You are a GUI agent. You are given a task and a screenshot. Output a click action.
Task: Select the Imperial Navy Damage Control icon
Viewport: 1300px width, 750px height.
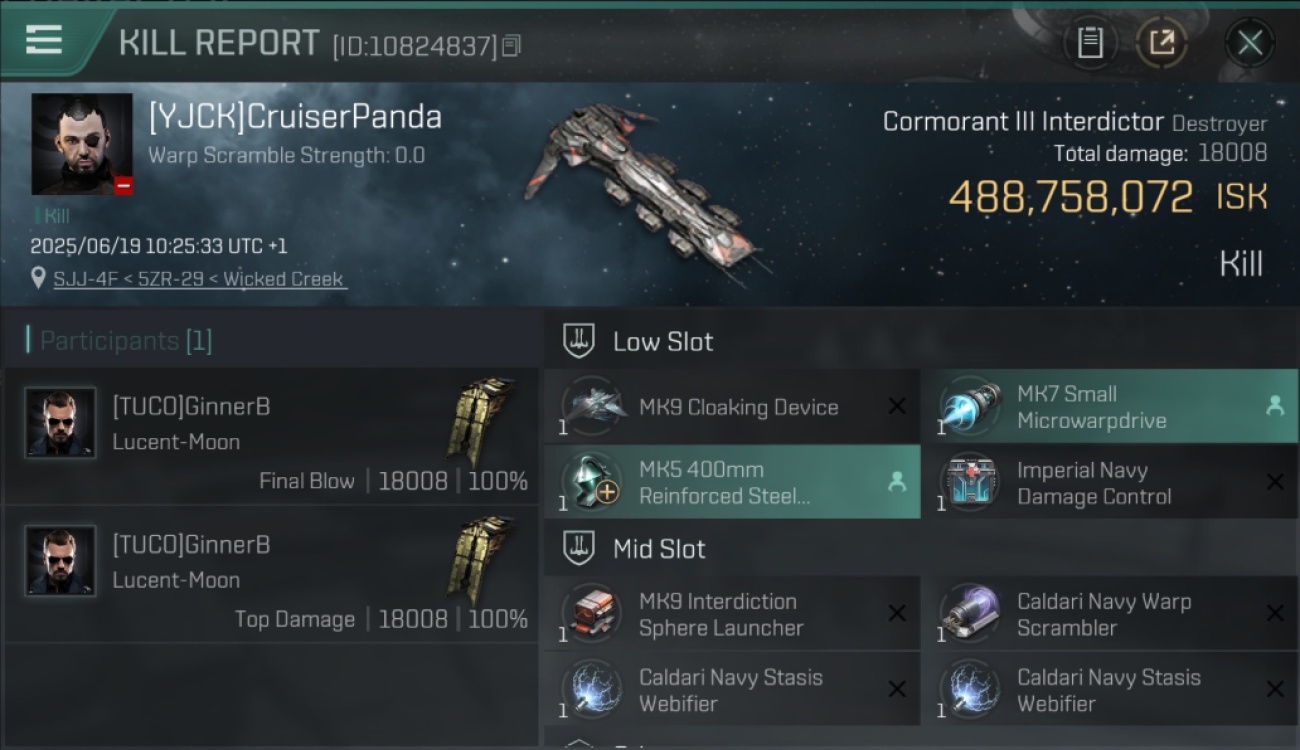click(x=970, y=482)
